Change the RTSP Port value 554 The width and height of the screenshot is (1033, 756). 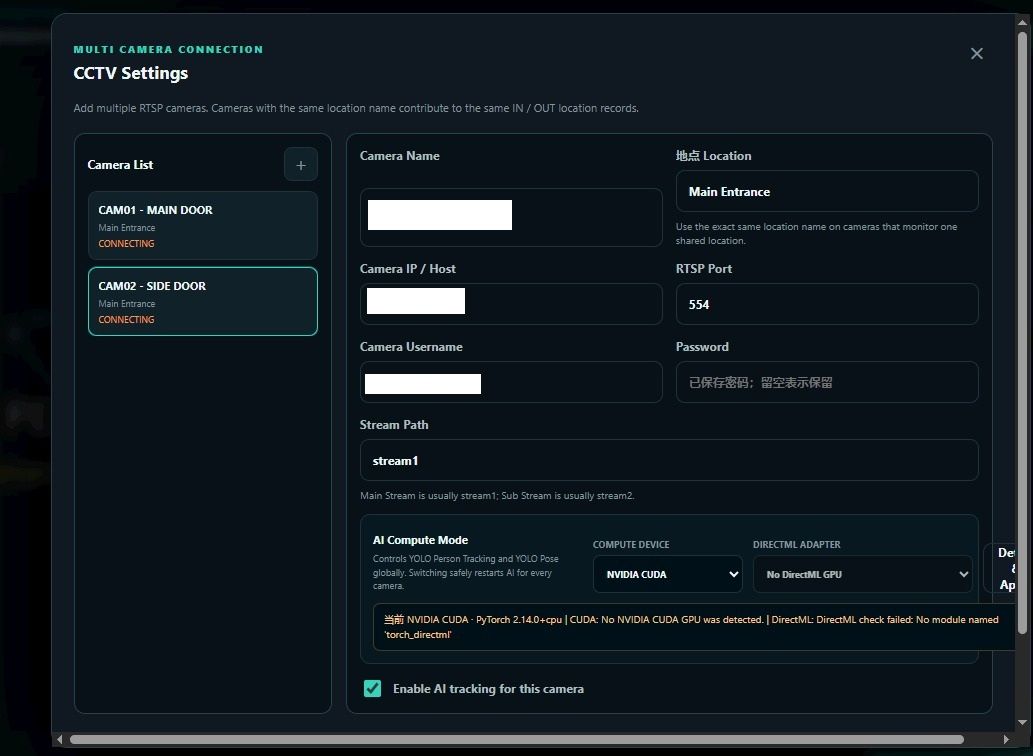click(x=827, y=304)
